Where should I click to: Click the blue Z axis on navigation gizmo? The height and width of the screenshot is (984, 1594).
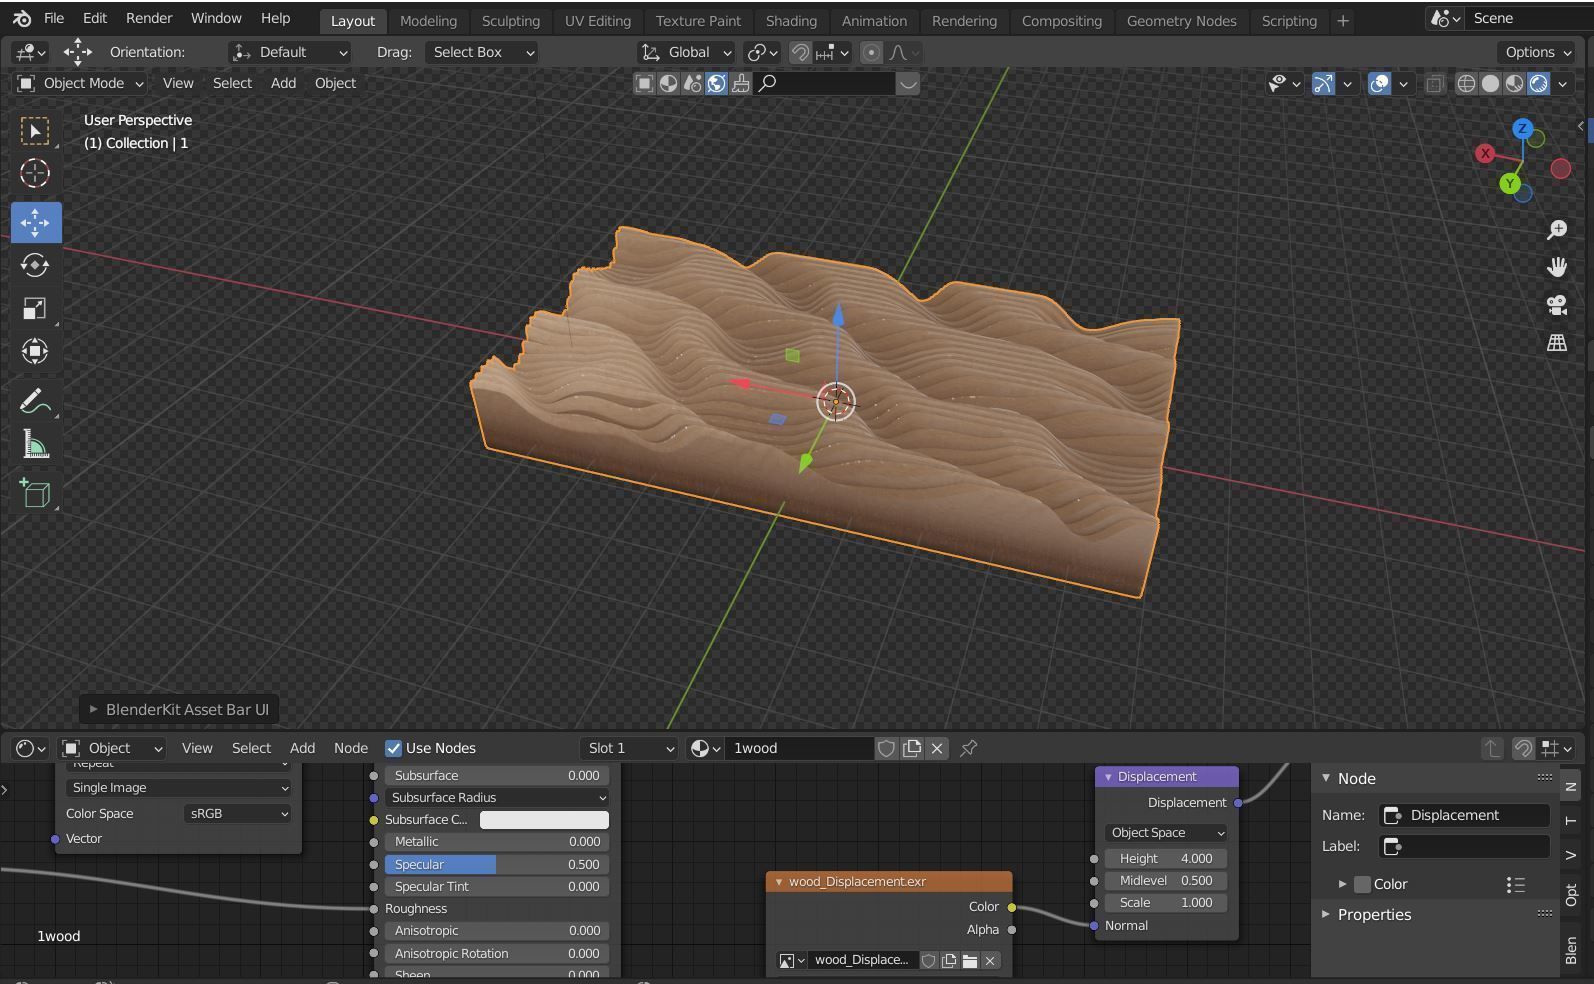pyautogui.click(x=1522, y=129)
